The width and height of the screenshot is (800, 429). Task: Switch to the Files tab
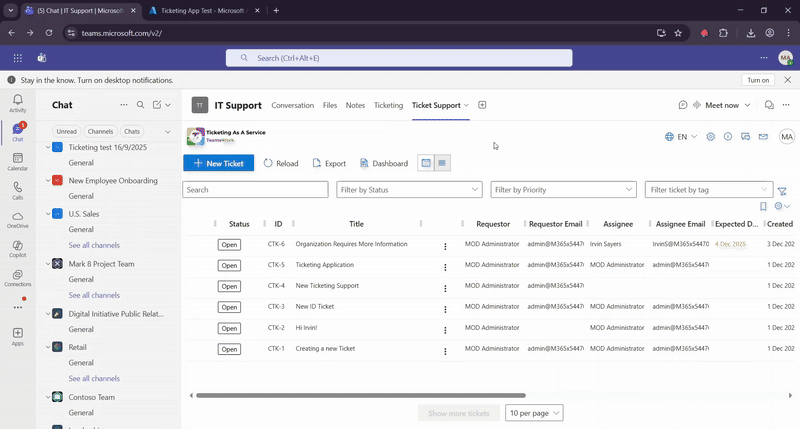[330, 105]
